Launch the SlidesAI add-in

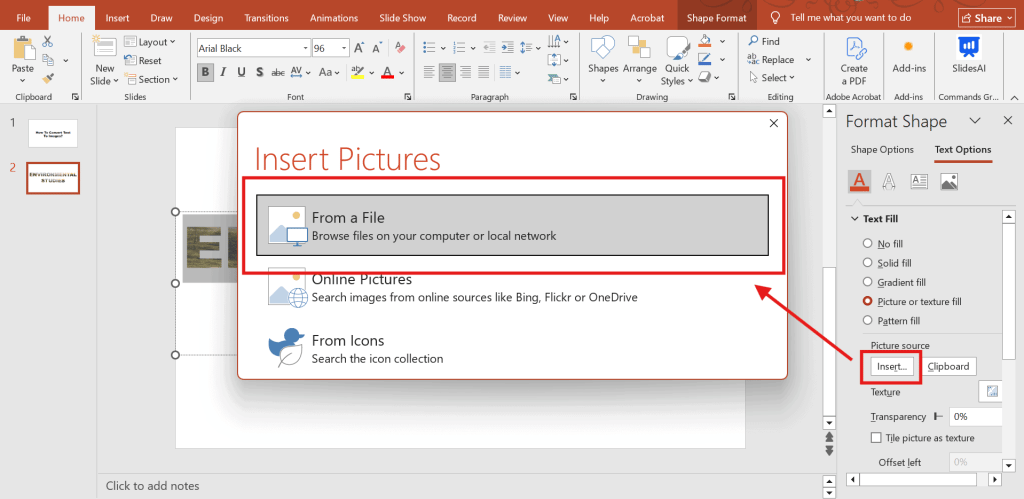tap(967, 55)
